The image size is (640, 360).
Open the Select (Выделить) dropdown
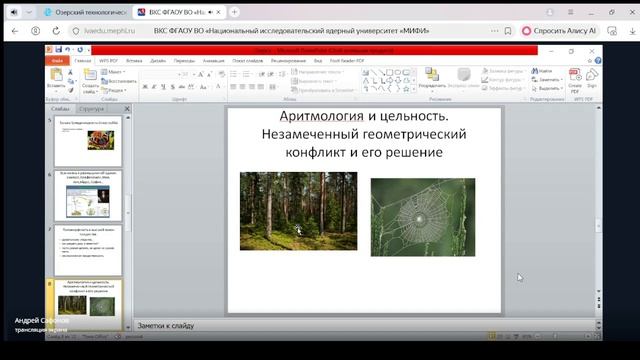coord(547,89)
